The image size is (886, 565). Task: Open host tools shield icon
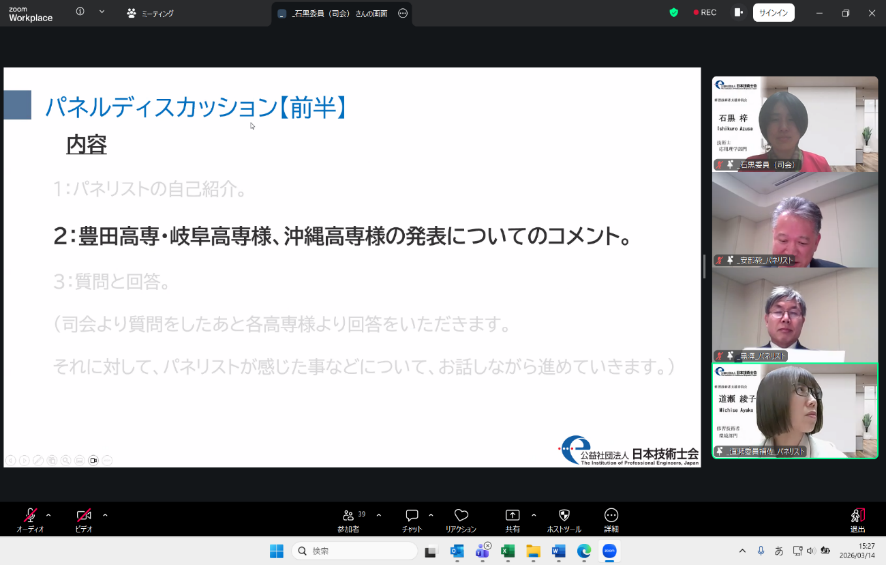(x=564, y=518)
